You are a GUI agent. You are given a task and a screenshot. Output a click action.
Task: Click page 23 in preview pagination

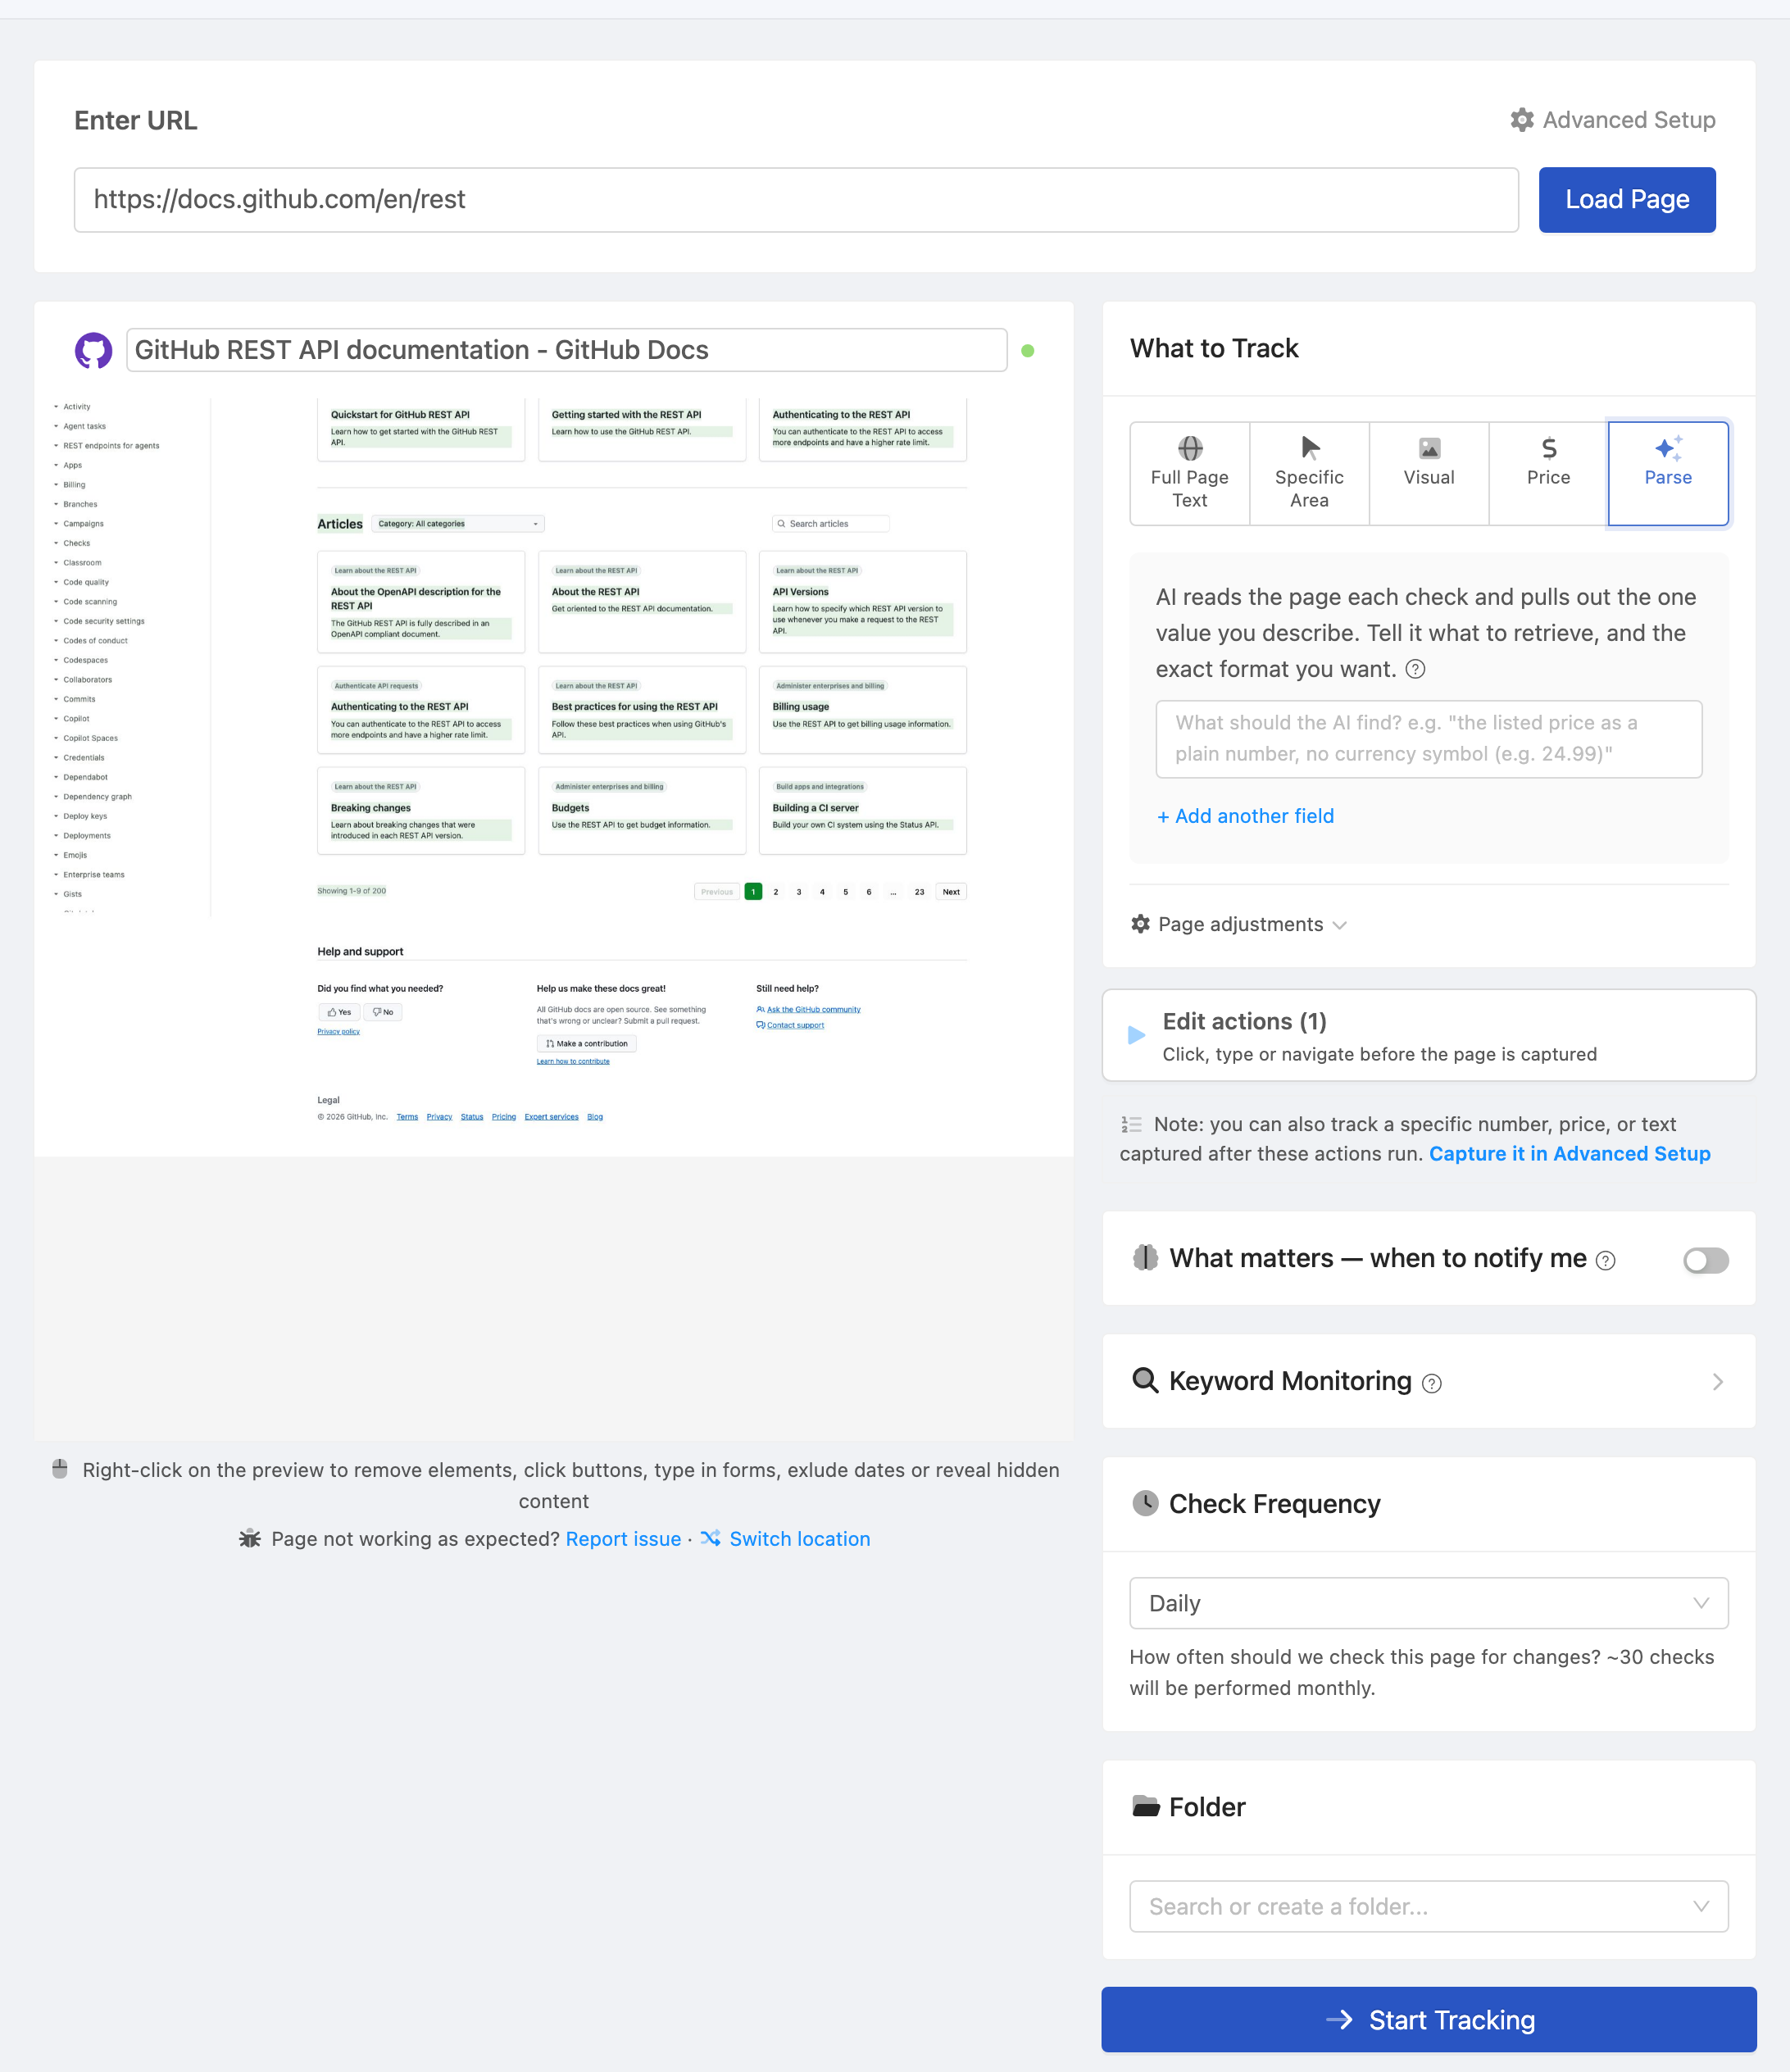[918, 891]
